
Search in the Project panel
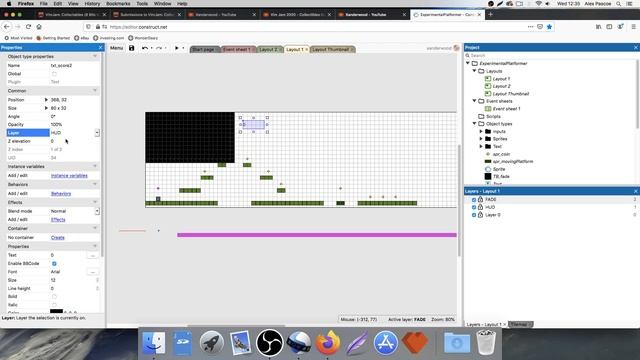click(551, 55)
